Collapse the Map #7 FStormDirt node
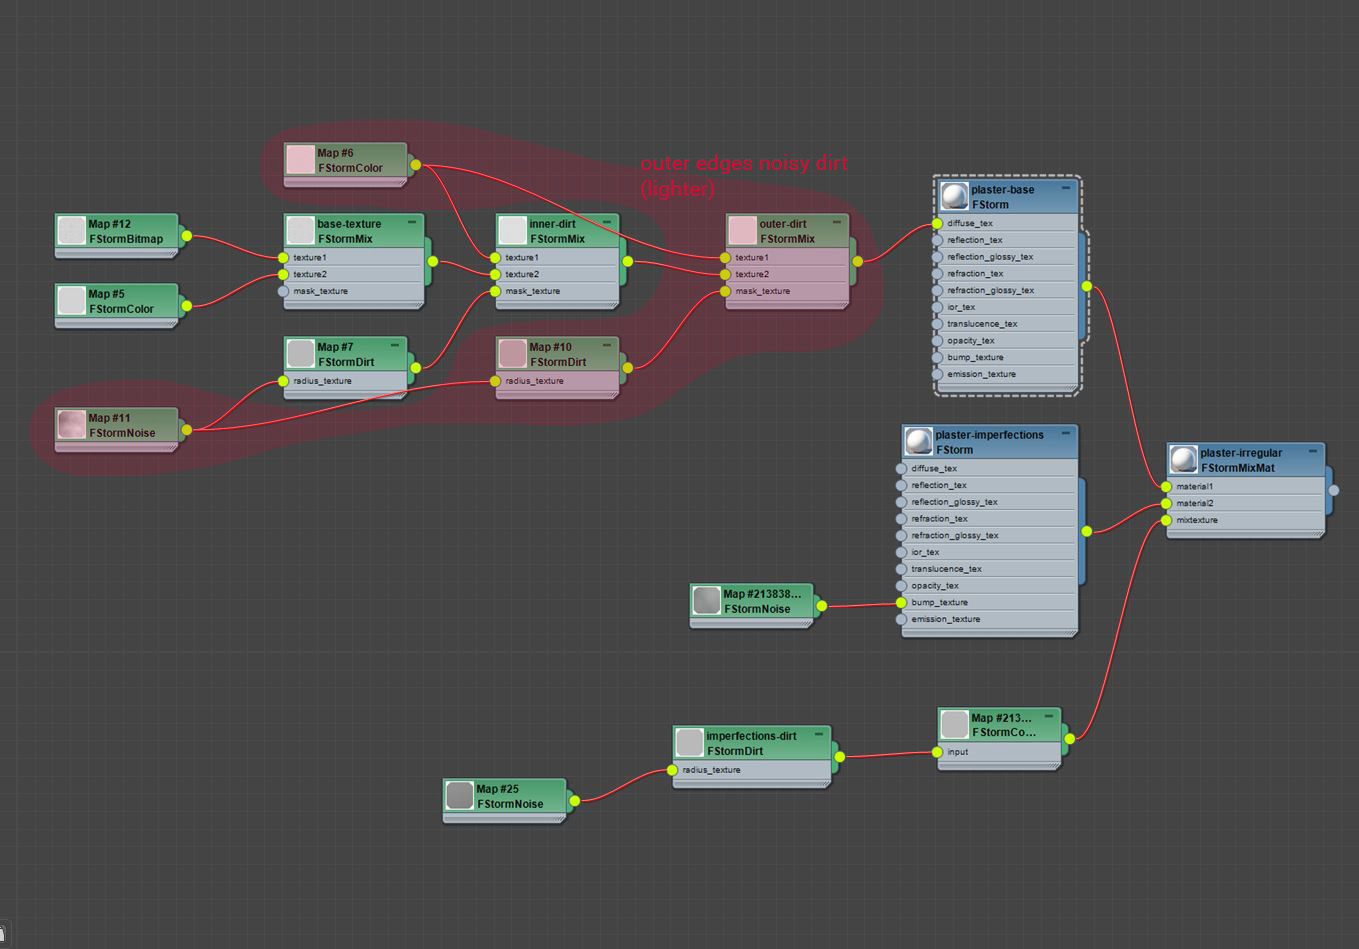This screenshot has height=949, width=1359. click(395, 345)
